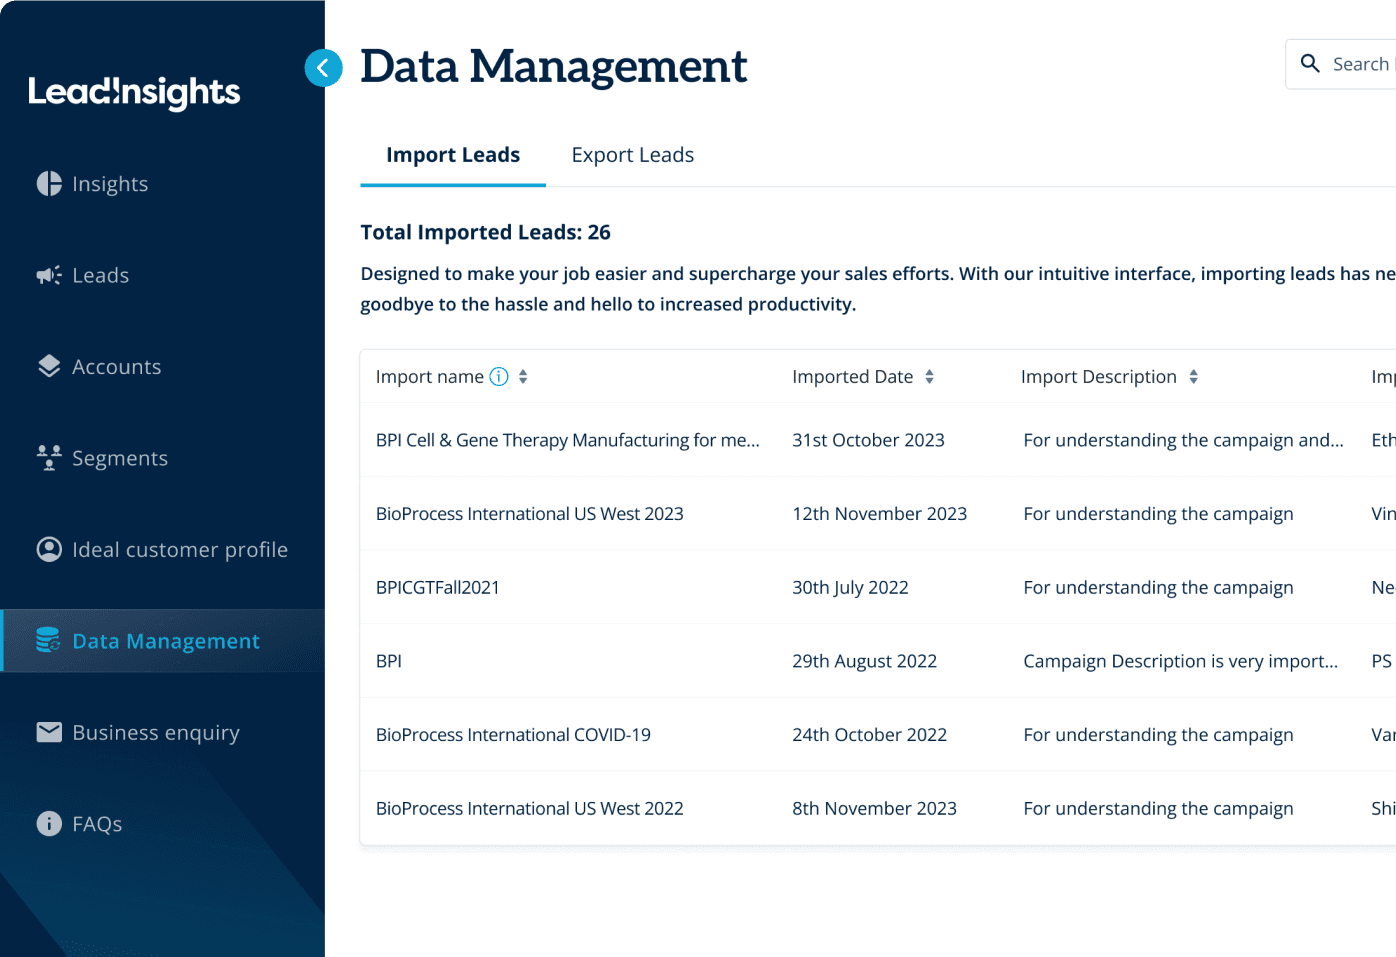Click the Insights pie chart icon
1396x957 pixels.
tap(49, 184)
